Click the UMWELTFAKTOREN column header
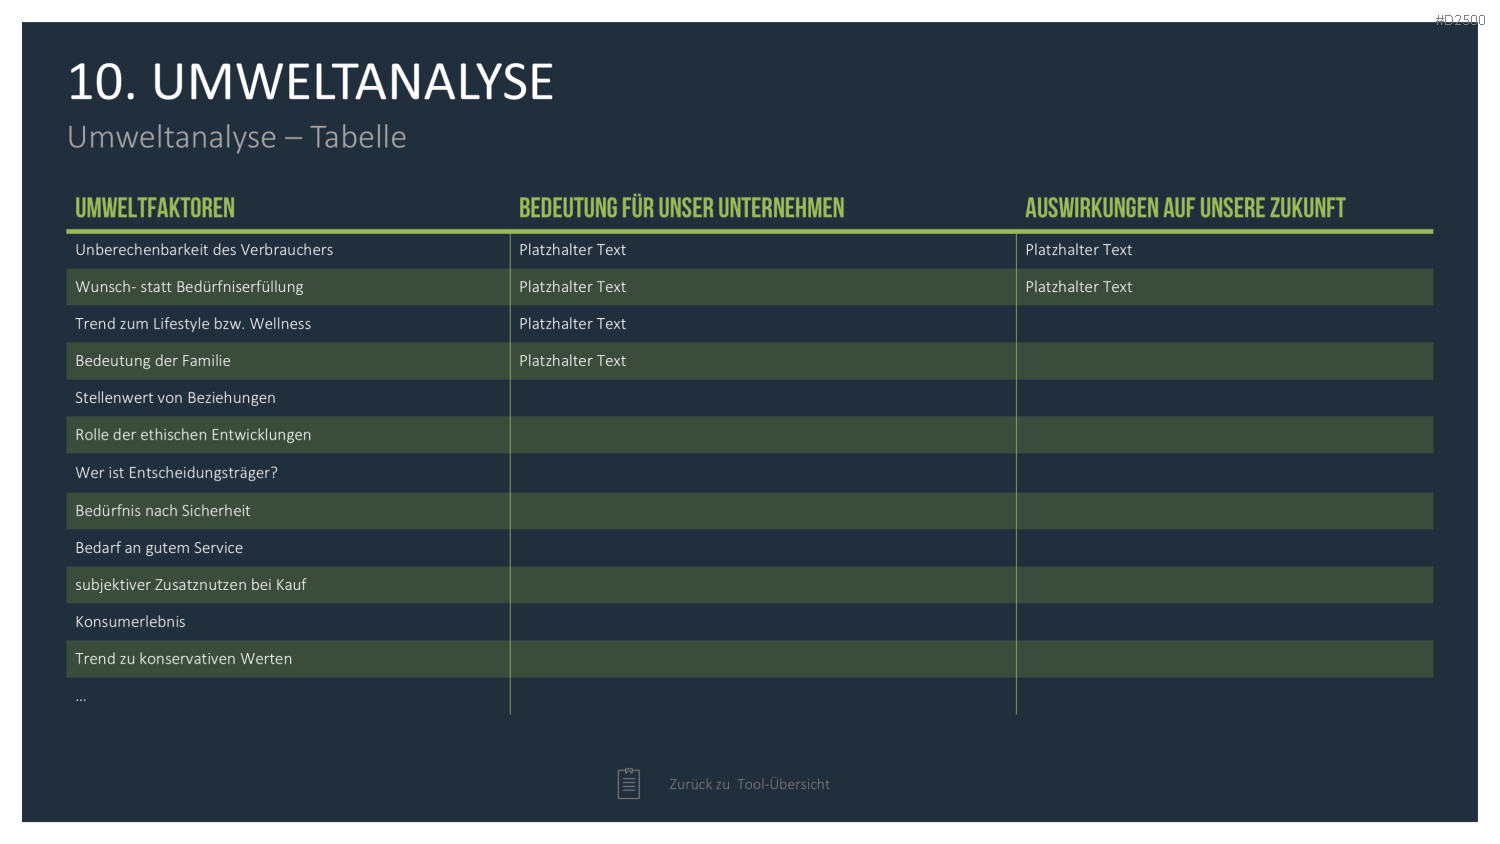 (x=155, y=208)
